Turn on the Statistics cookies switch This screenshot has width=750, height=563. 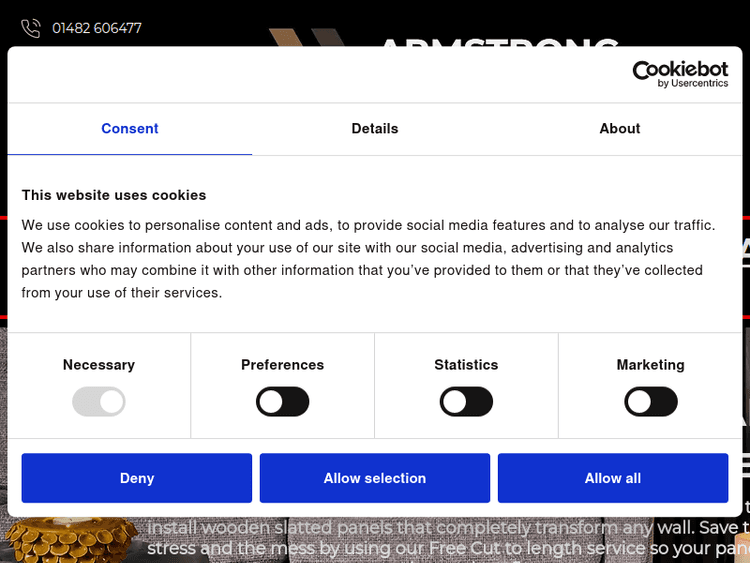466,402
